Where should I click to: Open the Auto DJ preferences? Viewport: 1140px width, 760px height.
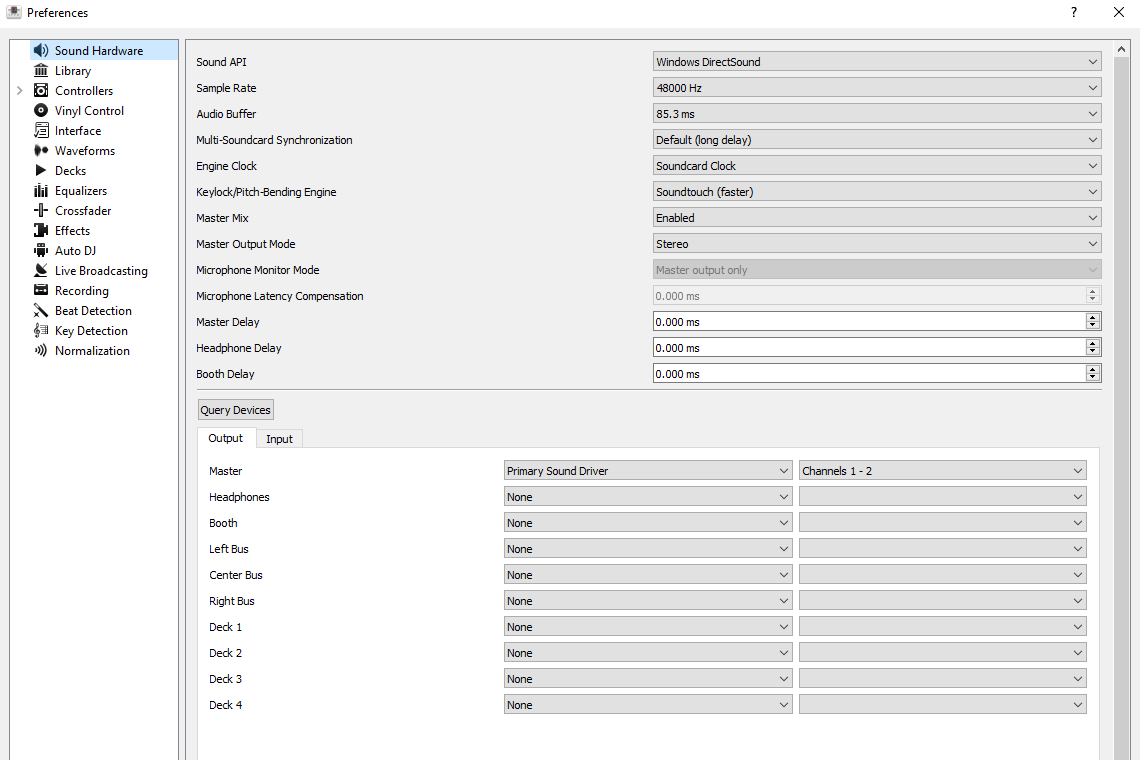pyautogui.click(x=75, y=250)
